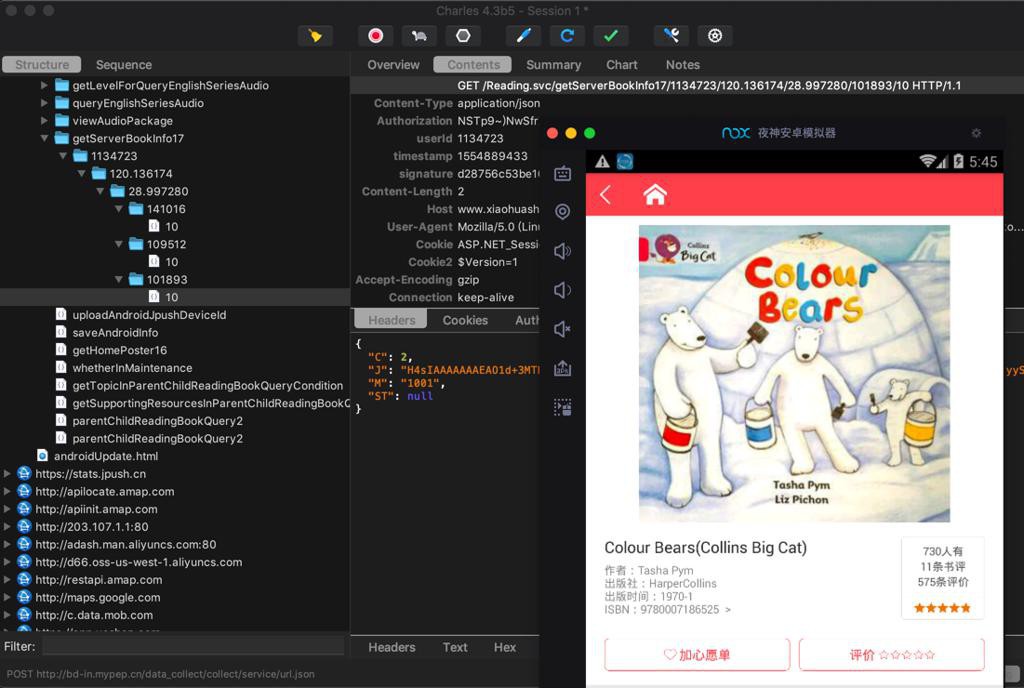
Task: Raise volume in Nox sidebar
Action: 562,251
